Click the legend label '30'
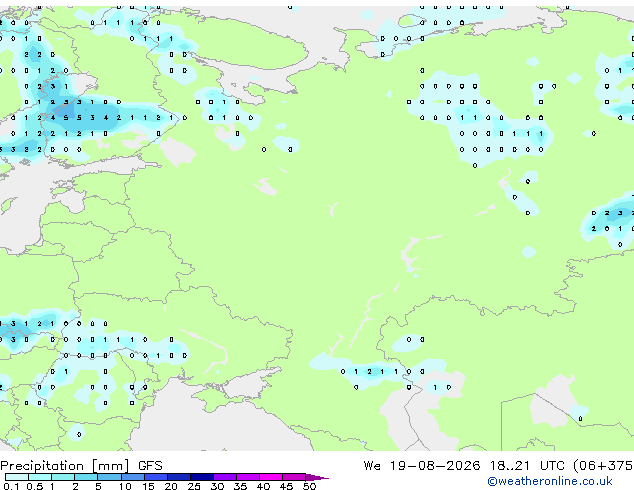 [217, 486]
